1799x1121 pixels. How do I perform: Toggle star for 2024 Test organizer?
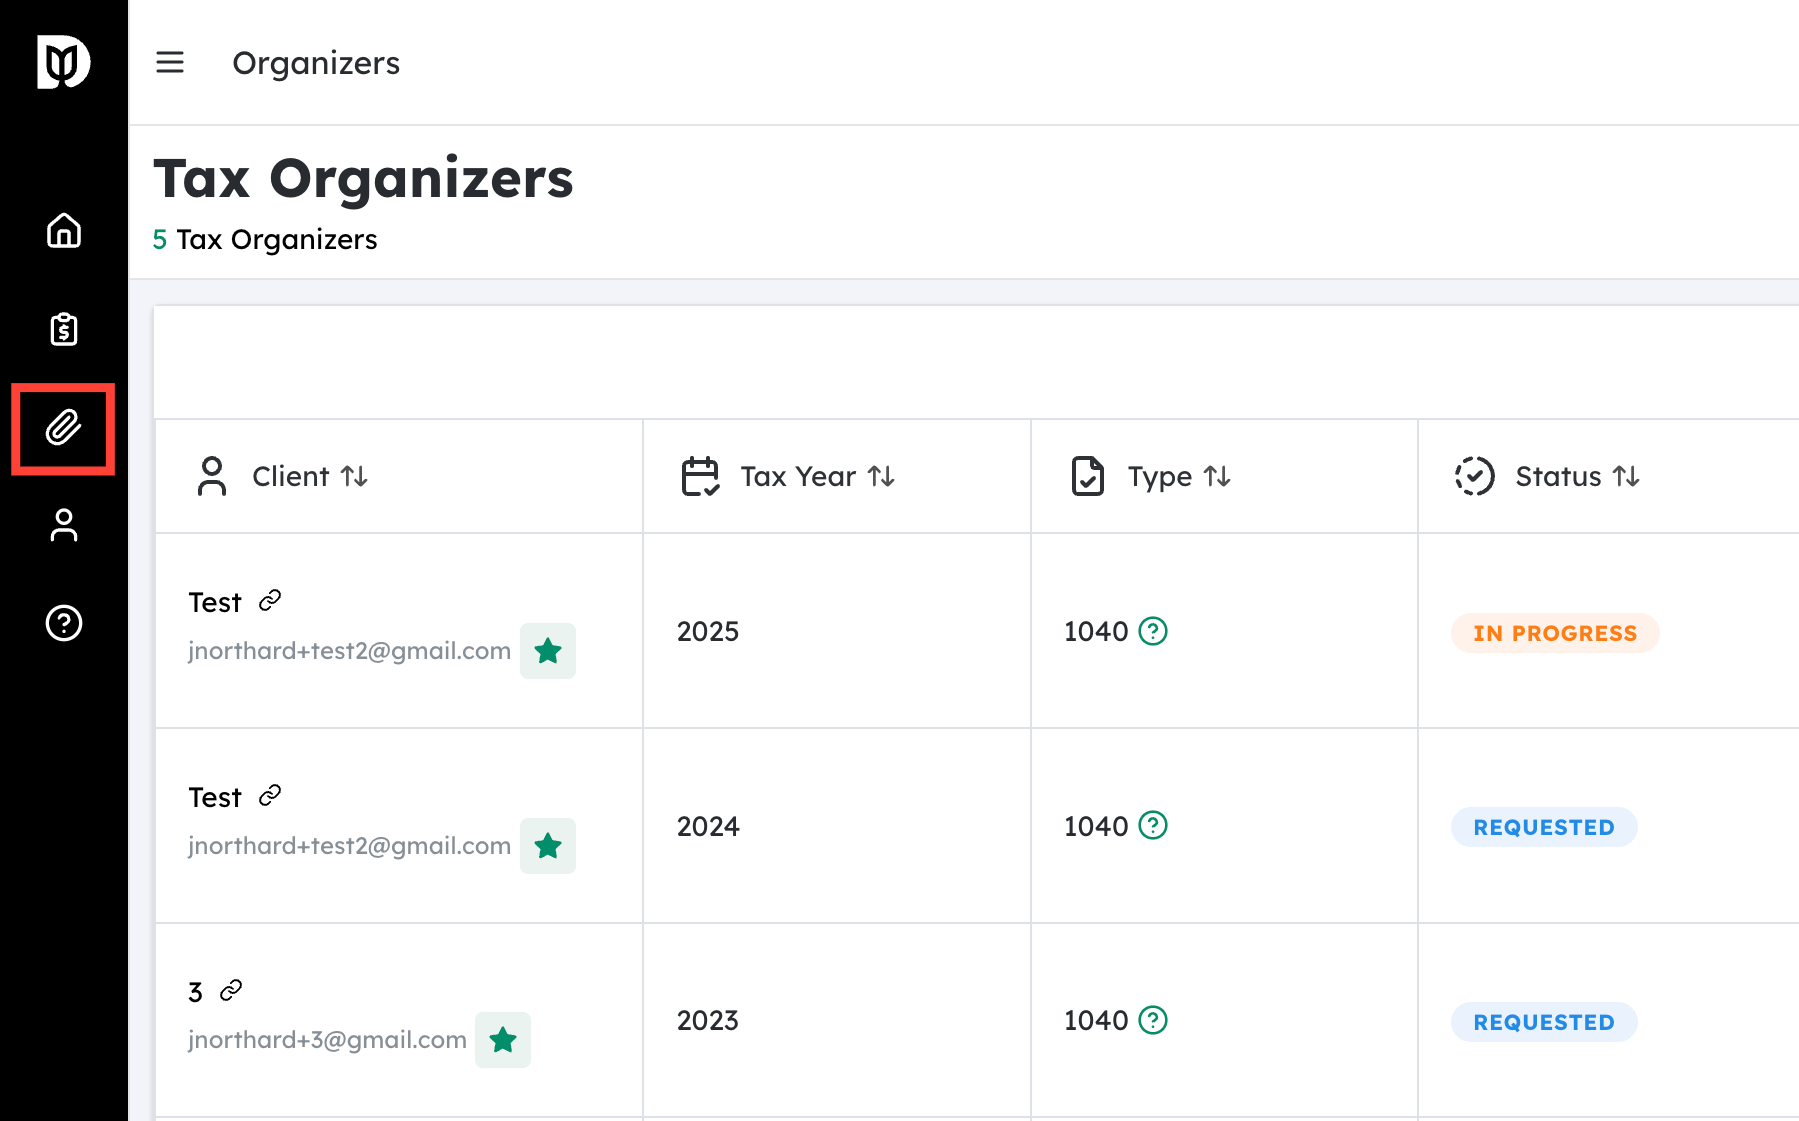tap(548, 846)
